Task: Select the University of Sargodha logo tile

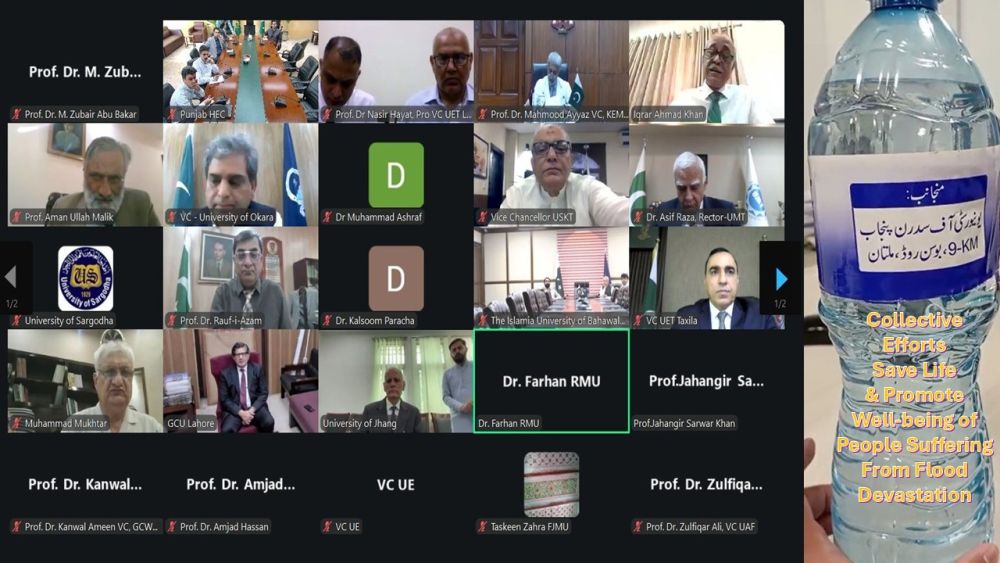Action: coord(85,278)
